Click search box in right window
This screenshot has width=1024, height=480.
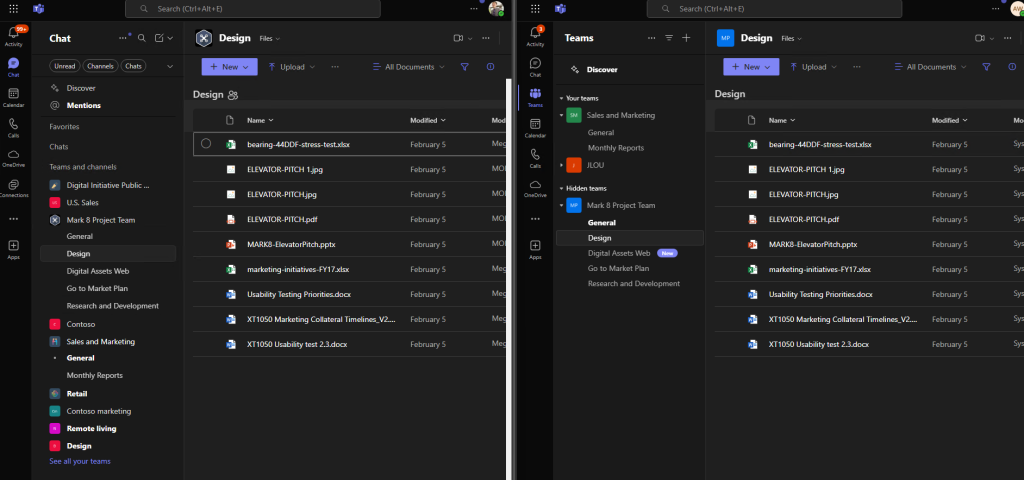pos(774,9)
